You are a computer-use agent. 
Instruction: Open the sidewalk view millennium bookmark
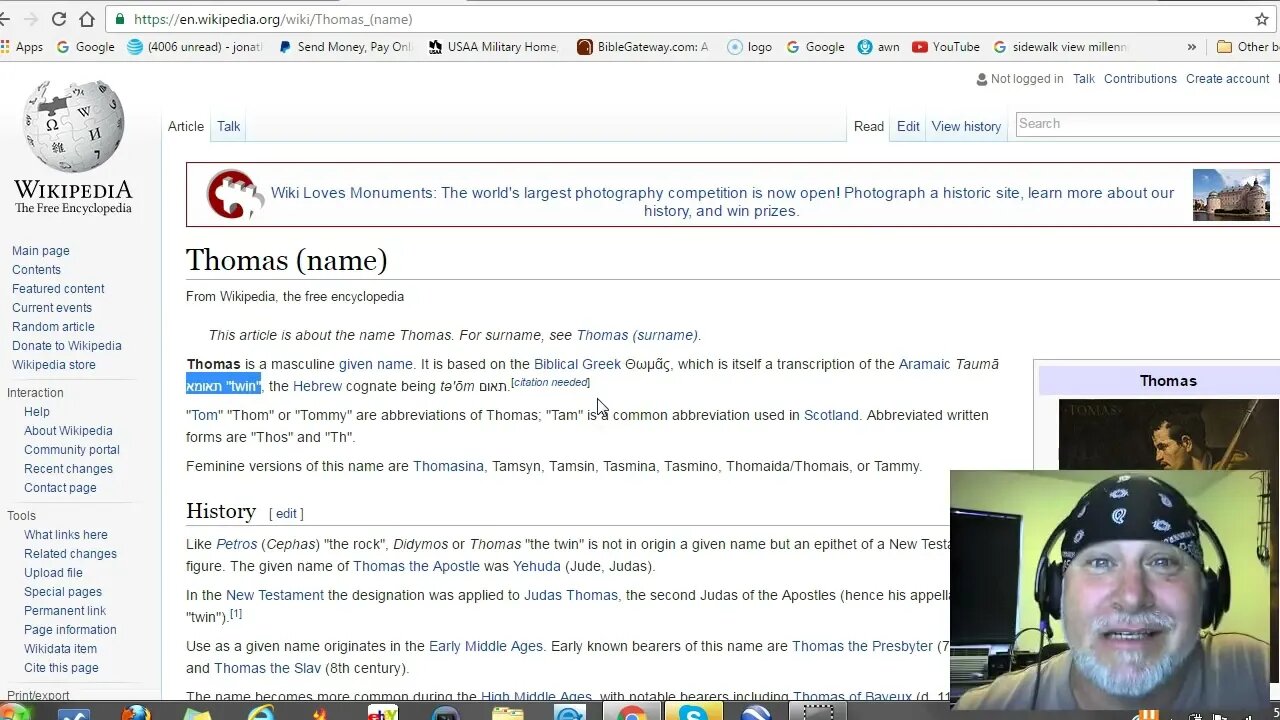(x=1060, y=47)
